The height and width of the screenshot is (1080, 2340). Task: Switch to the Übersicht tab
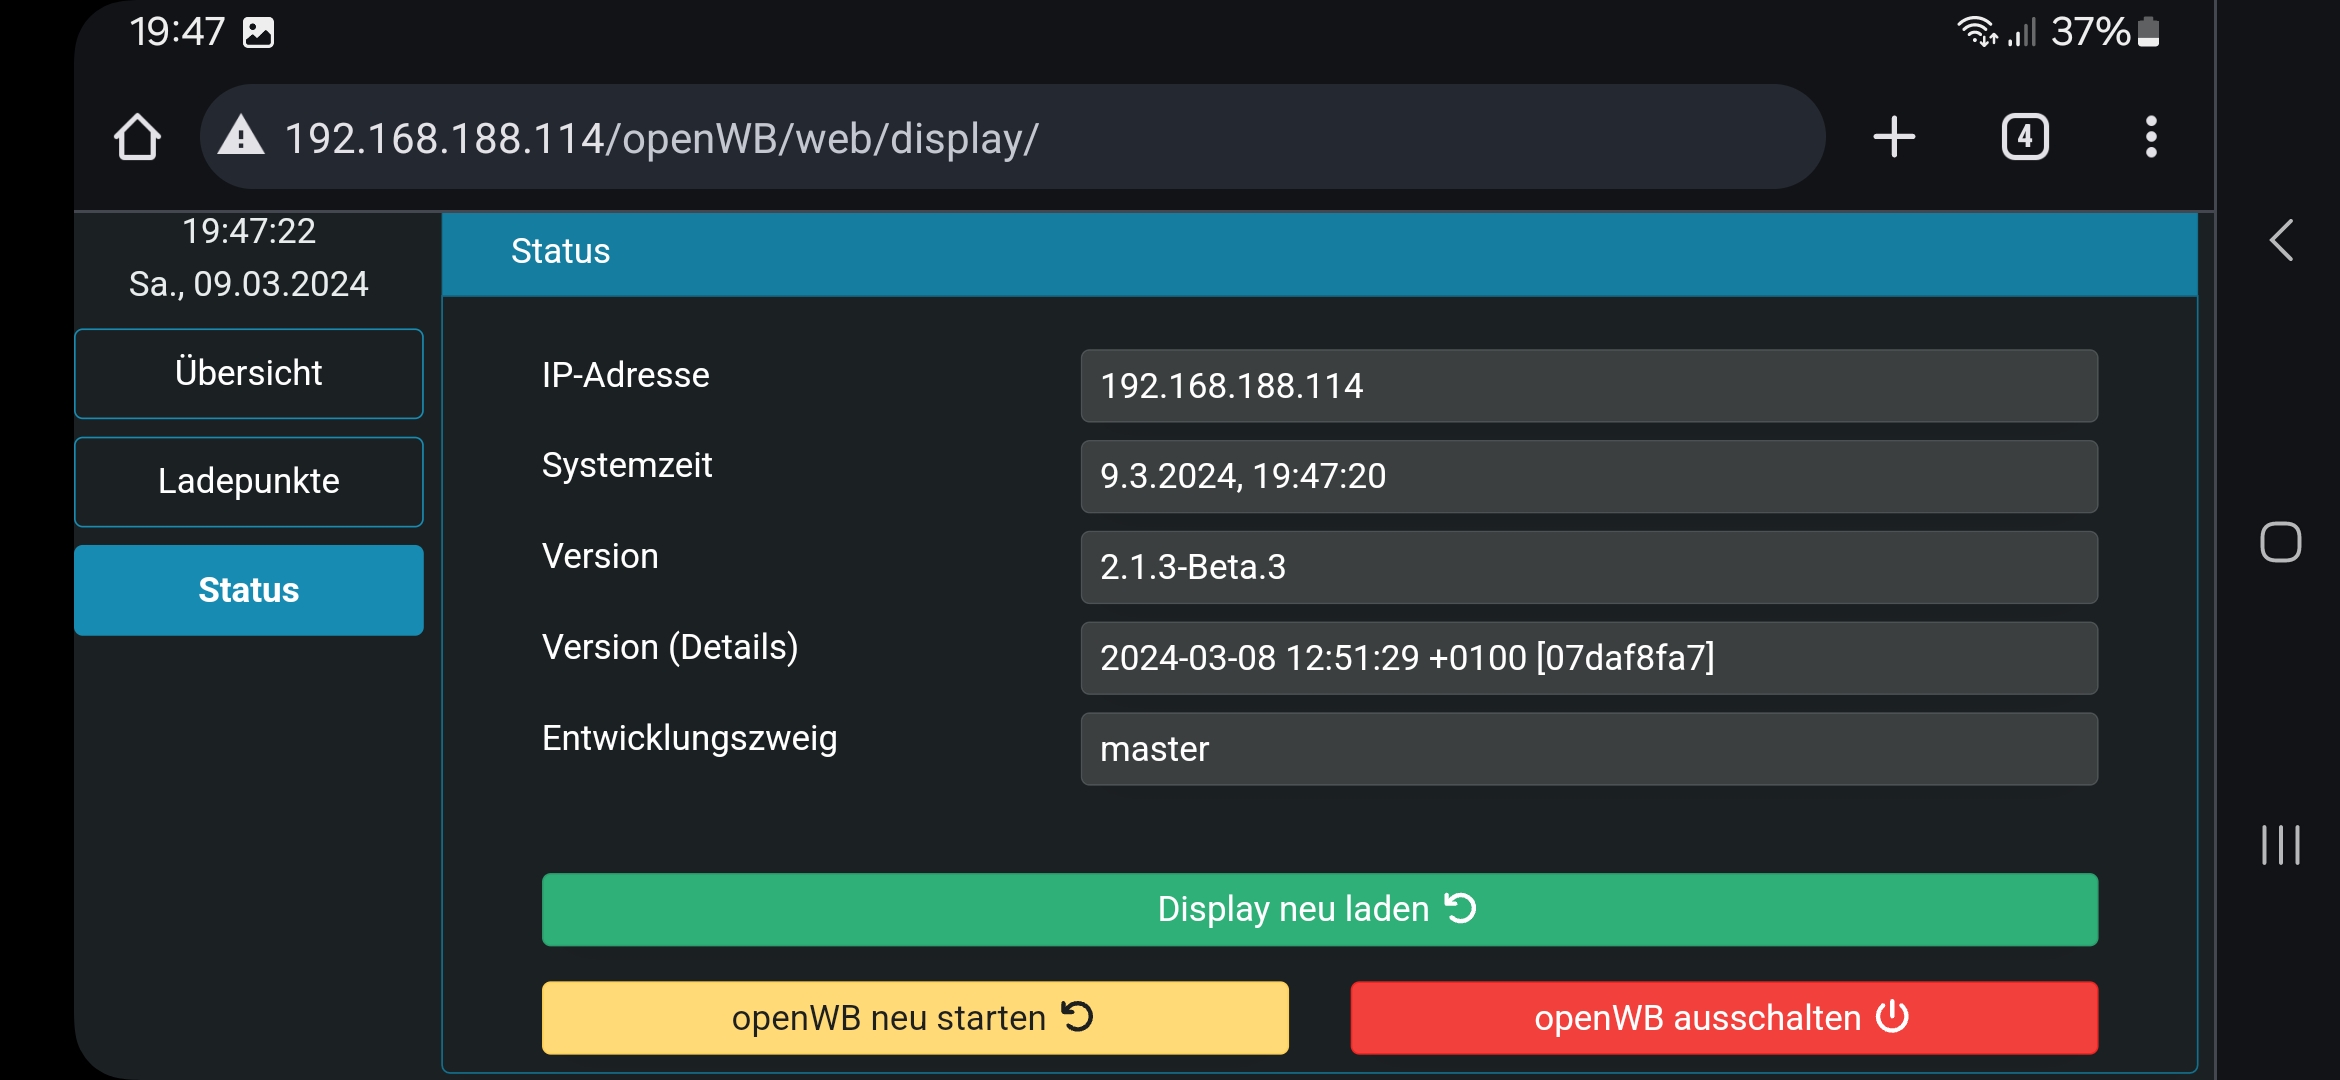(x=248, y=373)
